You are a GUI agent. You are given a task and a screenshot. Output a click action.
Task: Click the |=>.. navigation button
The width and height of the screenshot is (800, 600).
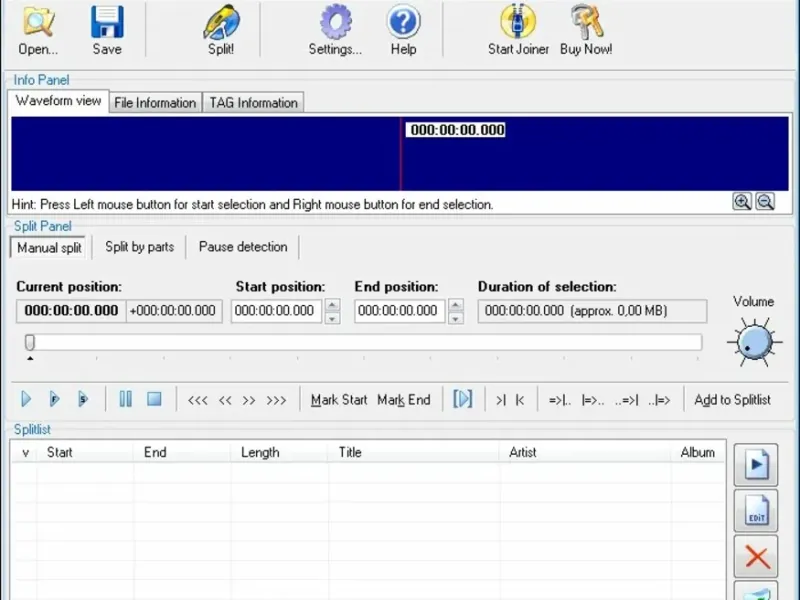click(x=593, y=401)
